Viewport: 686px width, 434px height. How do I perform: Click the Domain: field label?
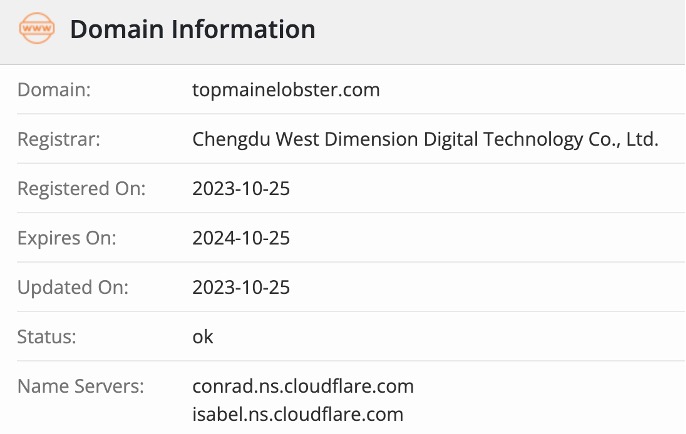(x=55, y=90)
